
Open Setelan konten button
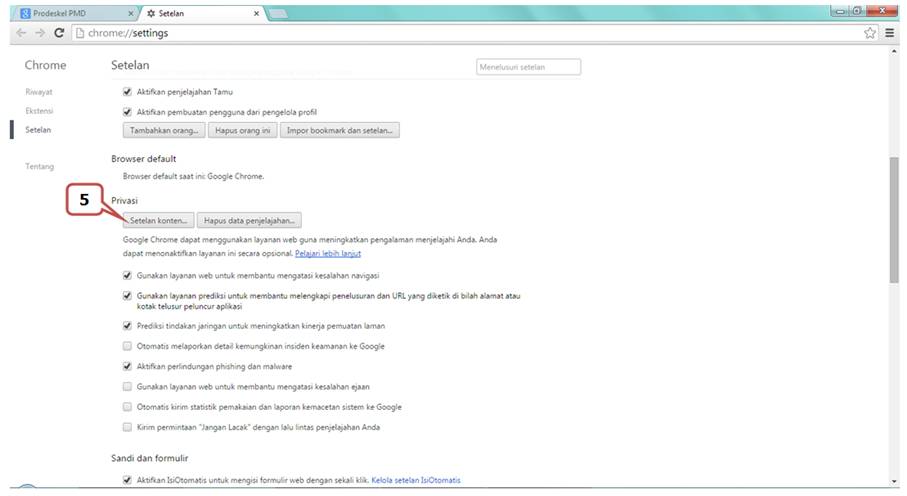(x=158, y=221)
